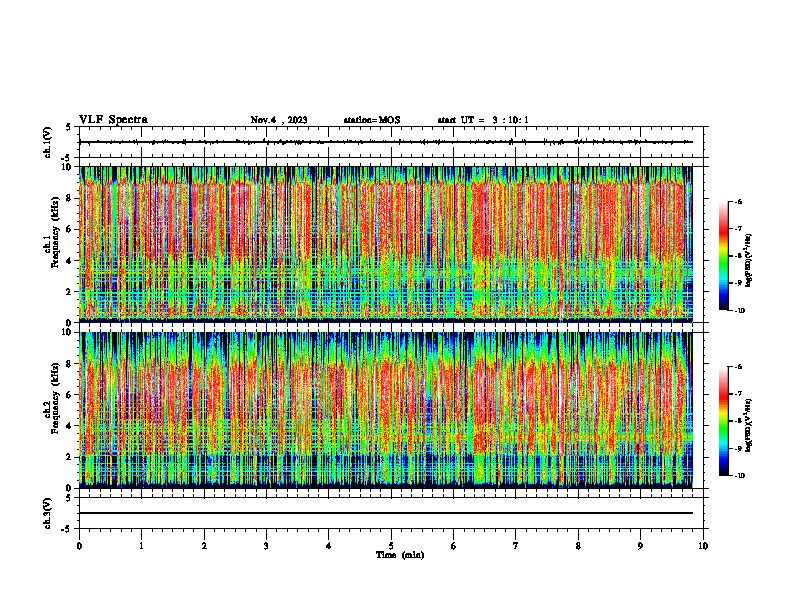
Task: Click the ch.3 flat voltage trace
Action: point(386,513)
